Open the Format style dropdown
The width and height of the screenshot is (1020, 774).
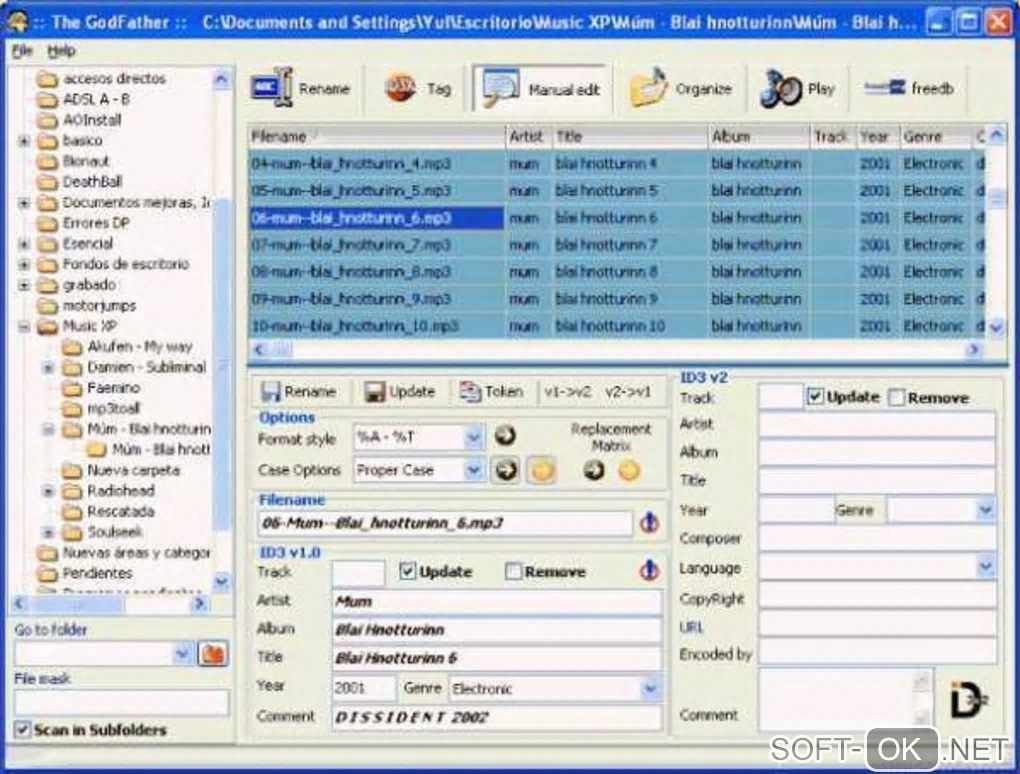pos(474,437)
